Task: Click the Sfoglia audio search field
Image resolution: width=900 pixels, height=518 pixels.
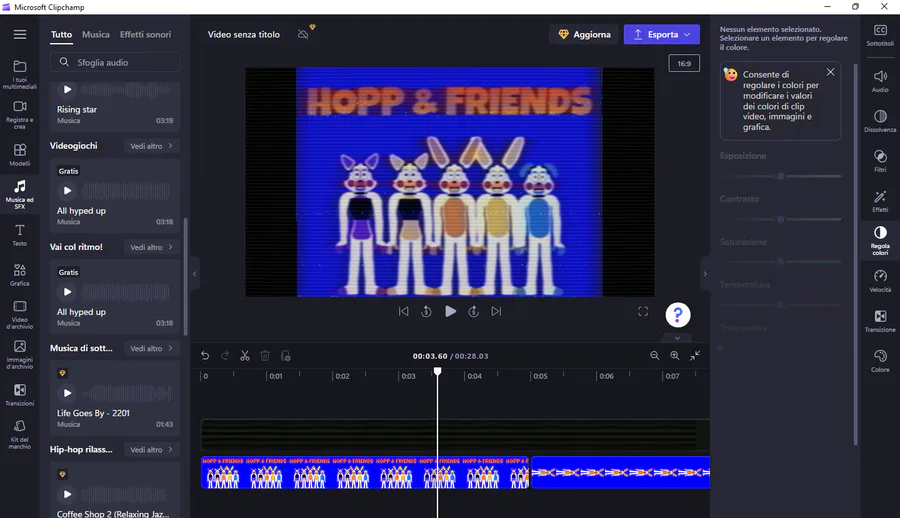Action: (115, 62)
